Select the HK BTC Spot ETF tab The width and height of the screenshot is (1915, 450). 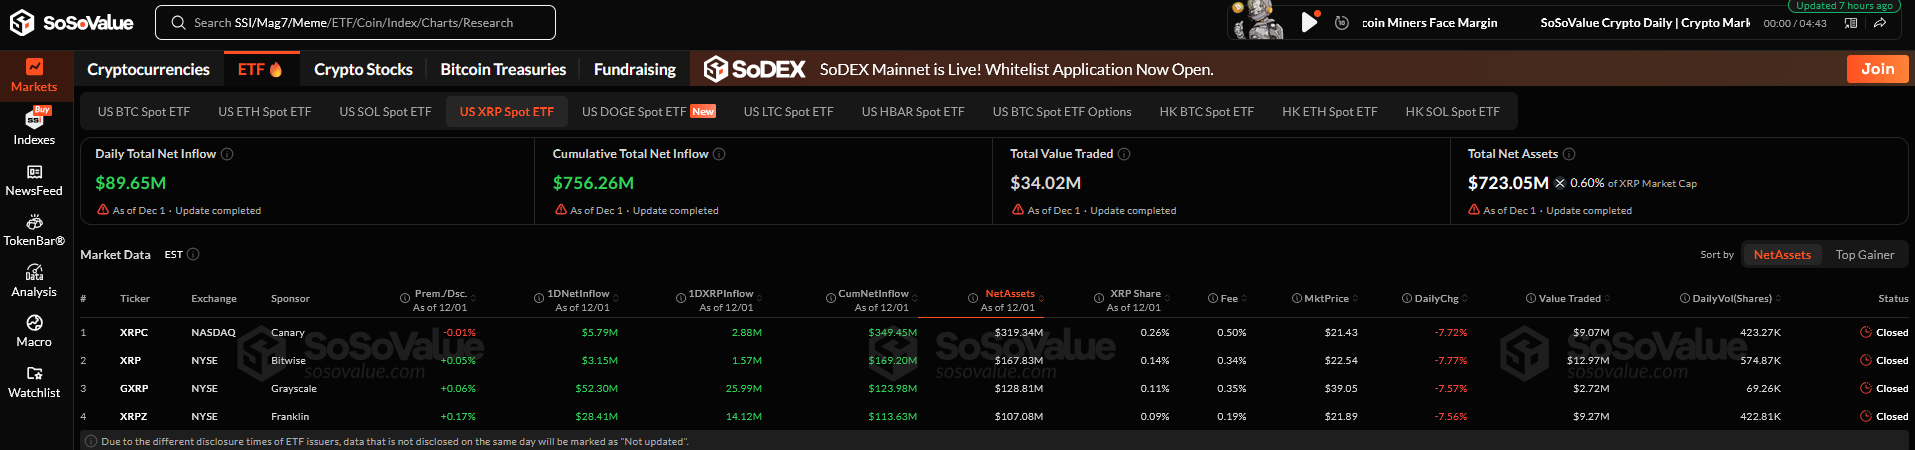coord(1207,112)
